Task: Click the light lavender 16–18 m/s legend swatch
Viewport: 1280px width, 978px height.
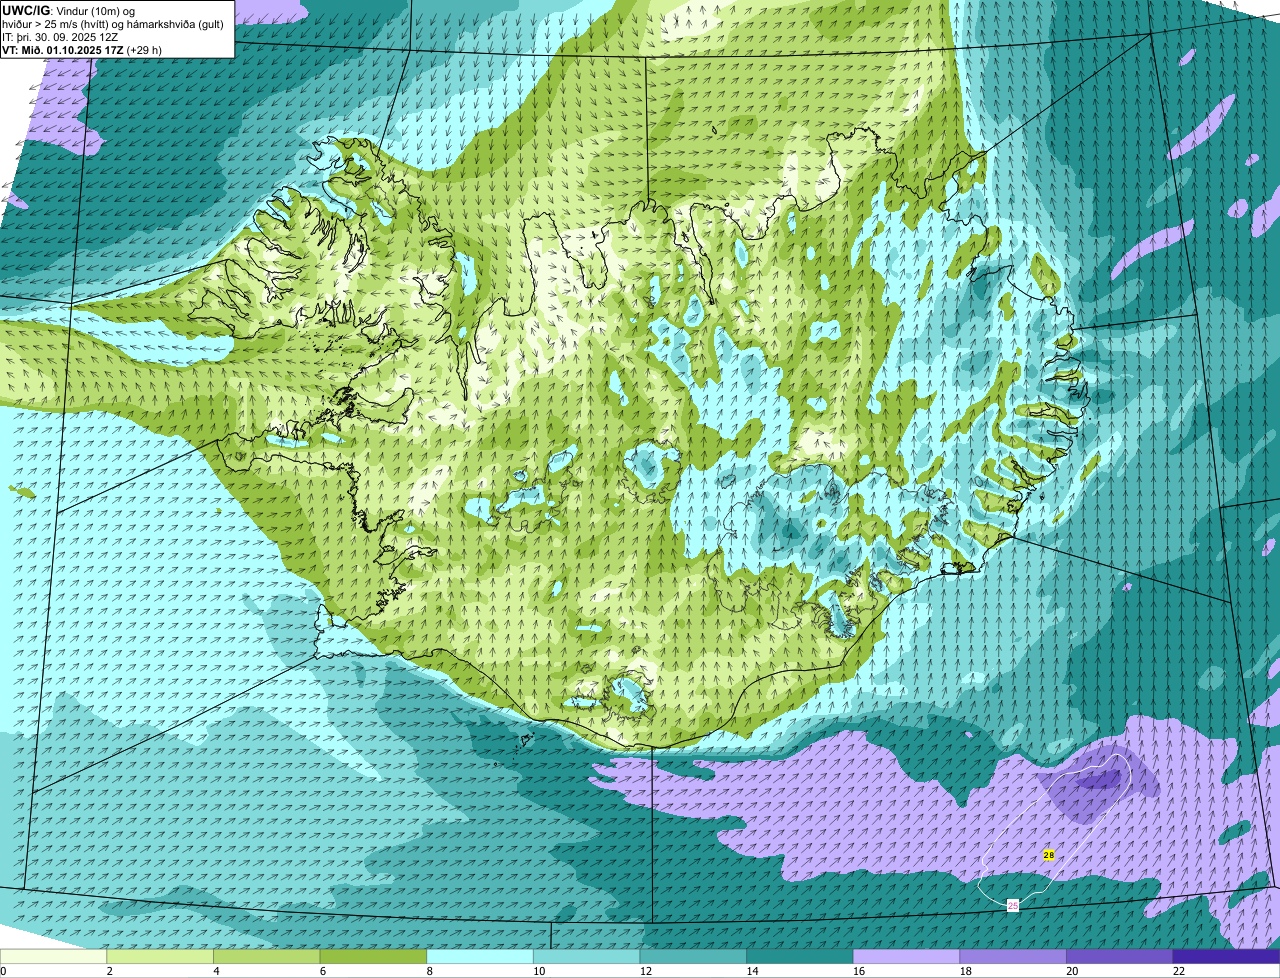Action: click(906, 956)
